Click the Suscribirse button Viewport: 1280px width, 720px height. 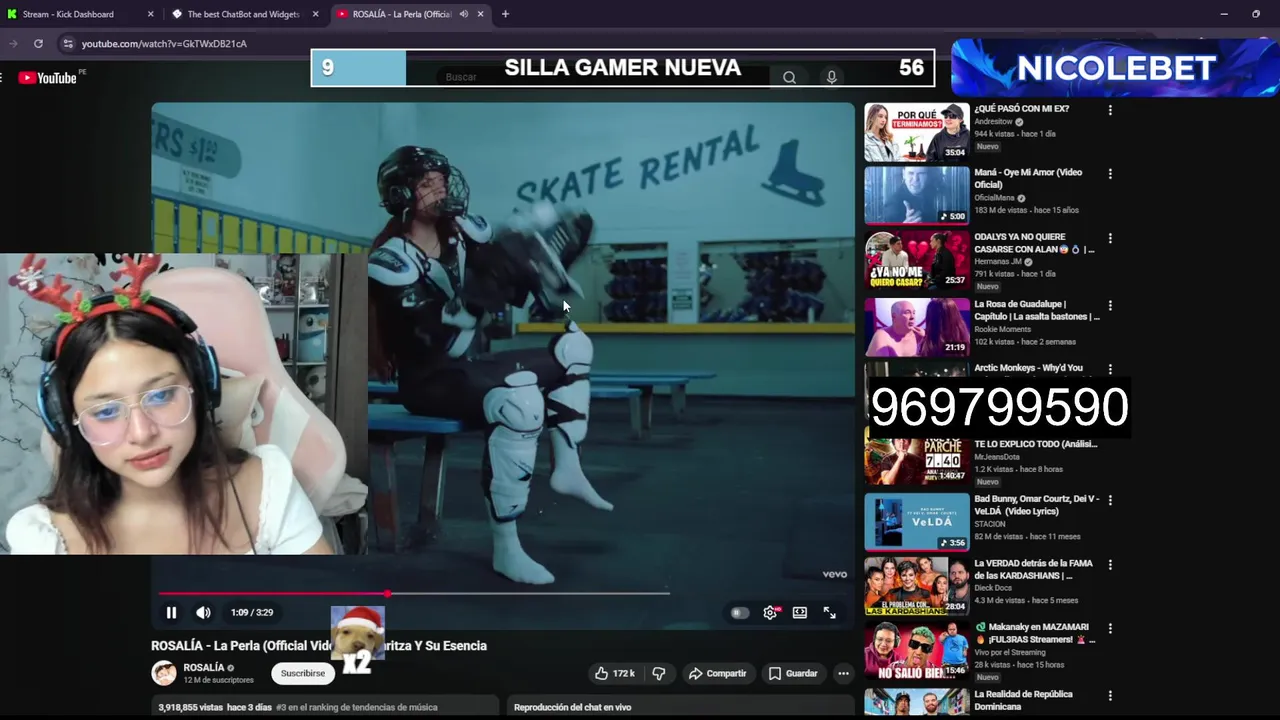(x=302, y=673)
